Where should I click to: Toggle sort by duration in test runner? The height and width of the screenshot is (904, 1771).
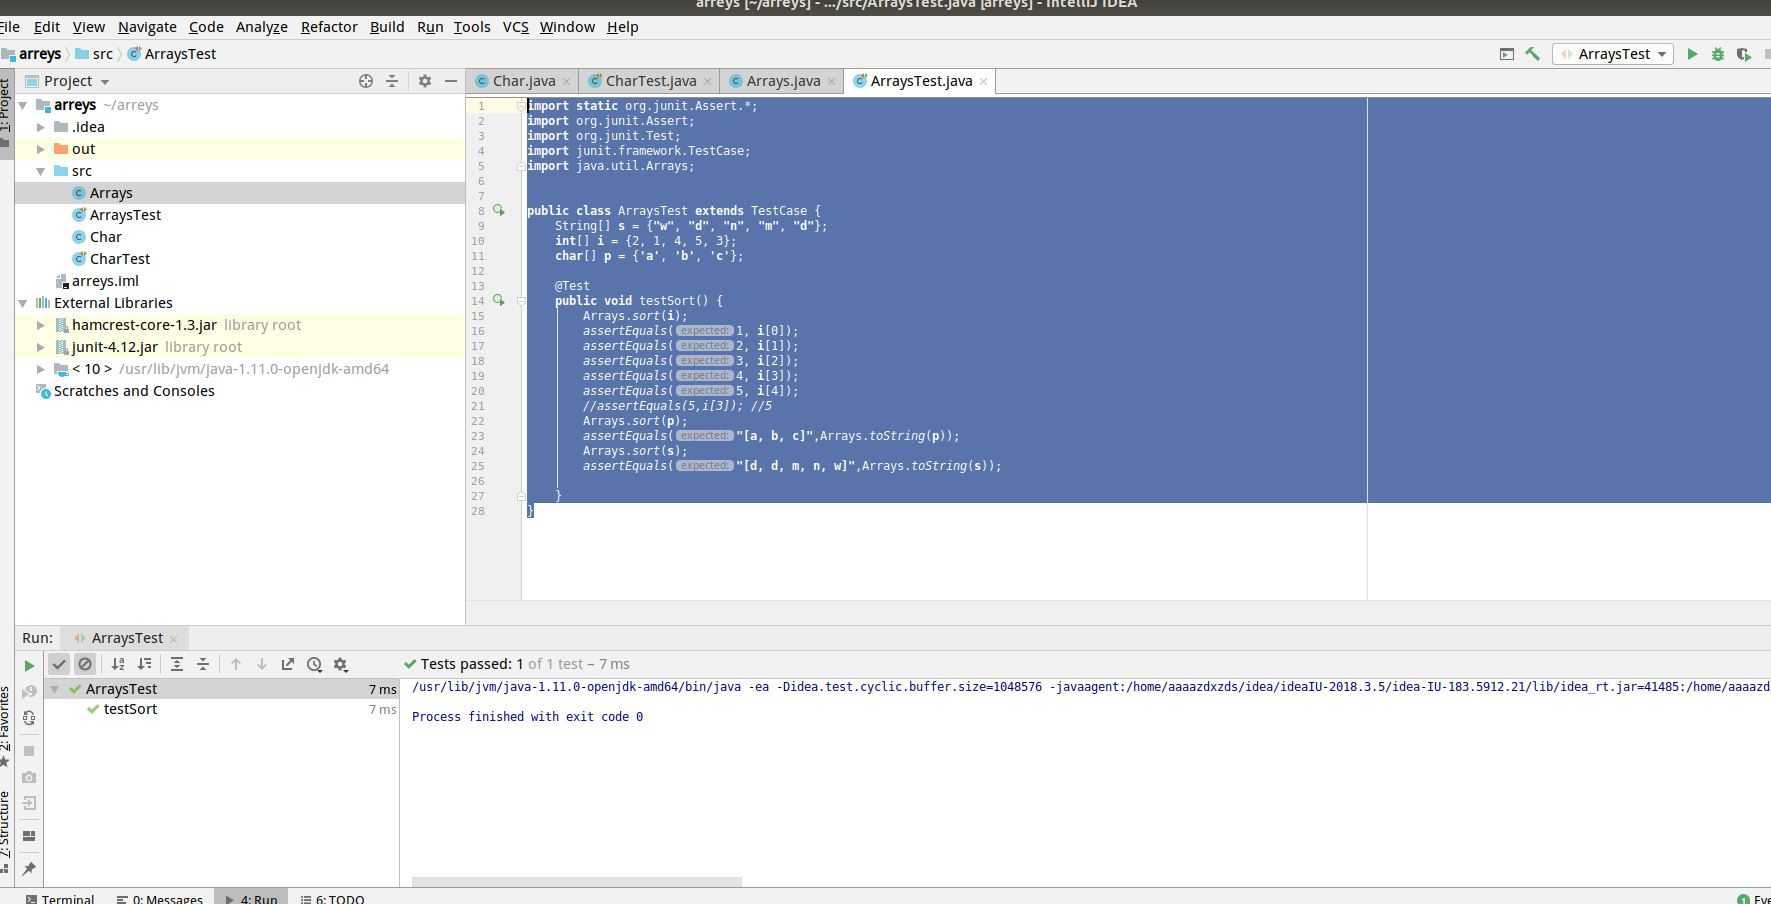[145, 664]
